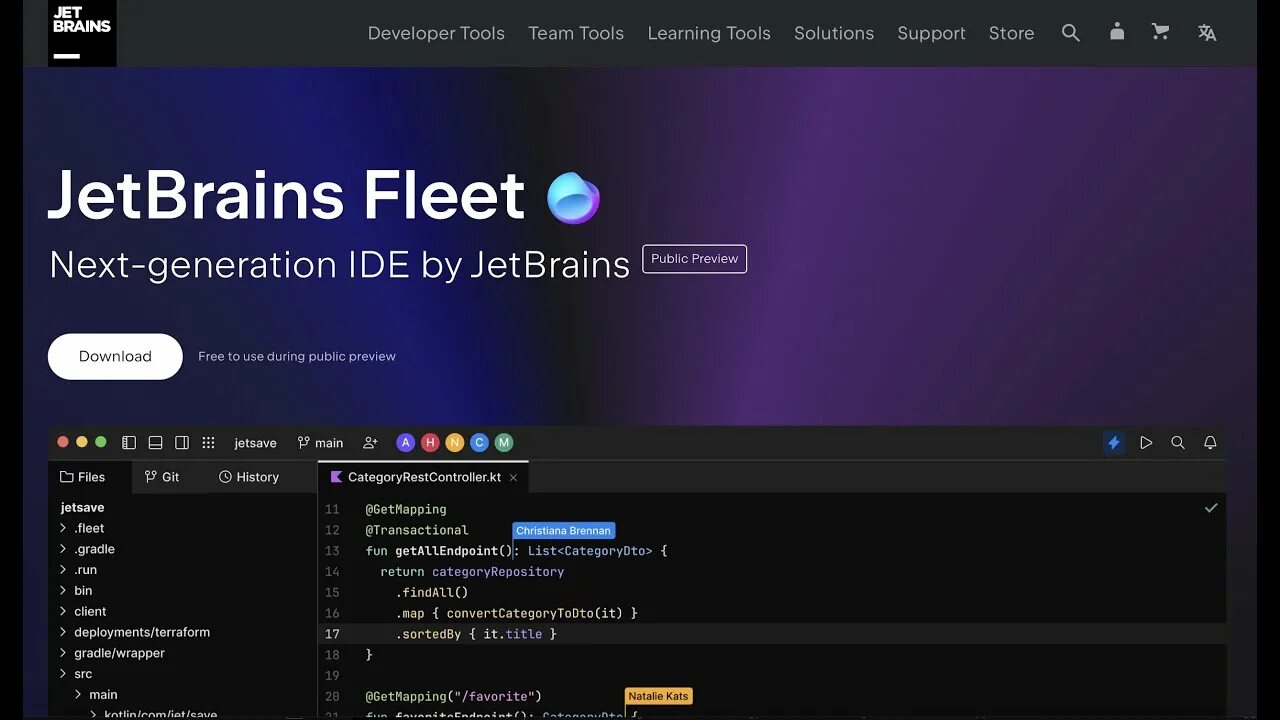Click the main branch label
The width and height of the screenshot is (1280, 720).
tap(329, 443)
